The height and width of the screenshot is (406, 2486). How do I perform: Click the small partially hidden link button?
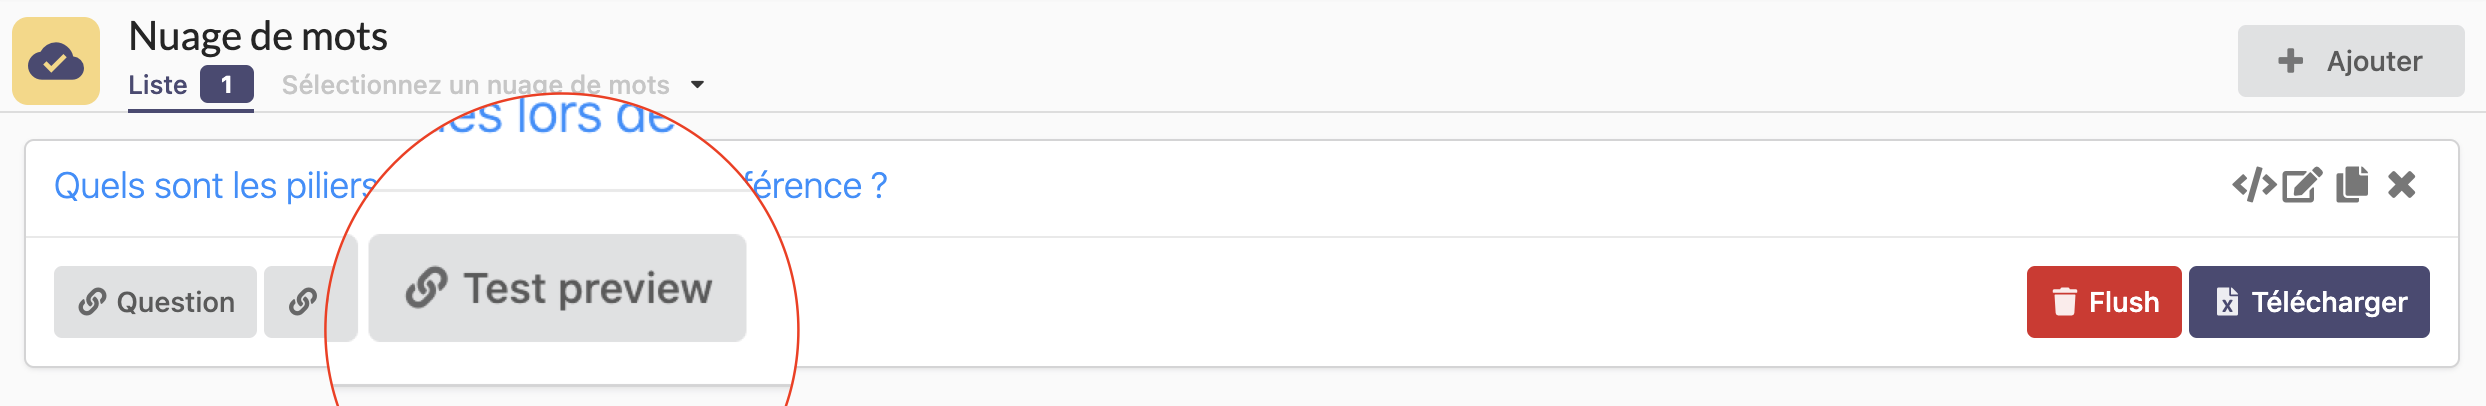(302, 302)
